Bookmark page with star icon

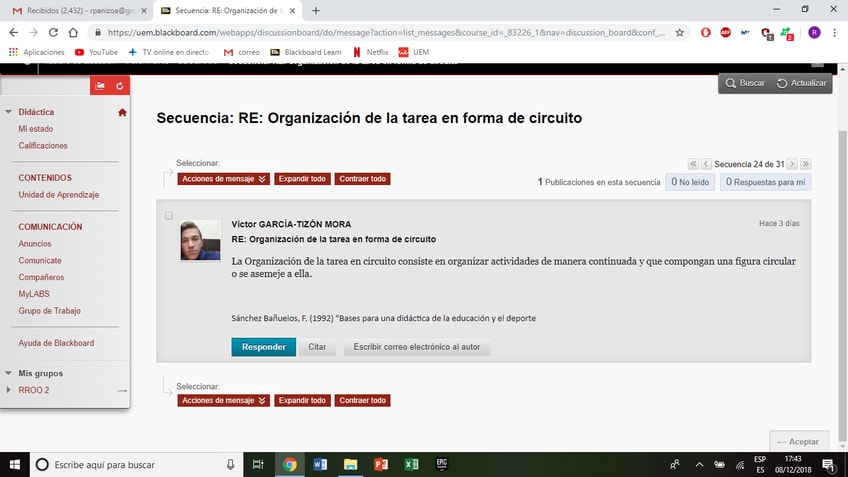(680, 32)
